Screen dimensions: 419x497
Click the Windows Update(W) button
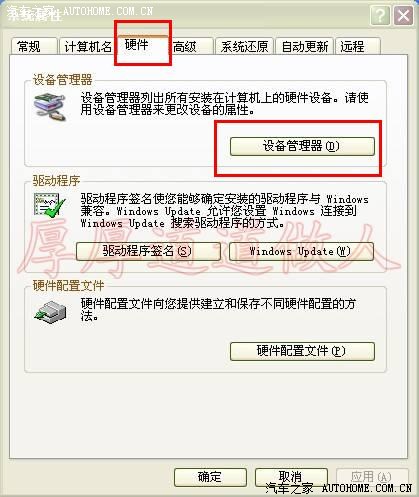point(301,251)
